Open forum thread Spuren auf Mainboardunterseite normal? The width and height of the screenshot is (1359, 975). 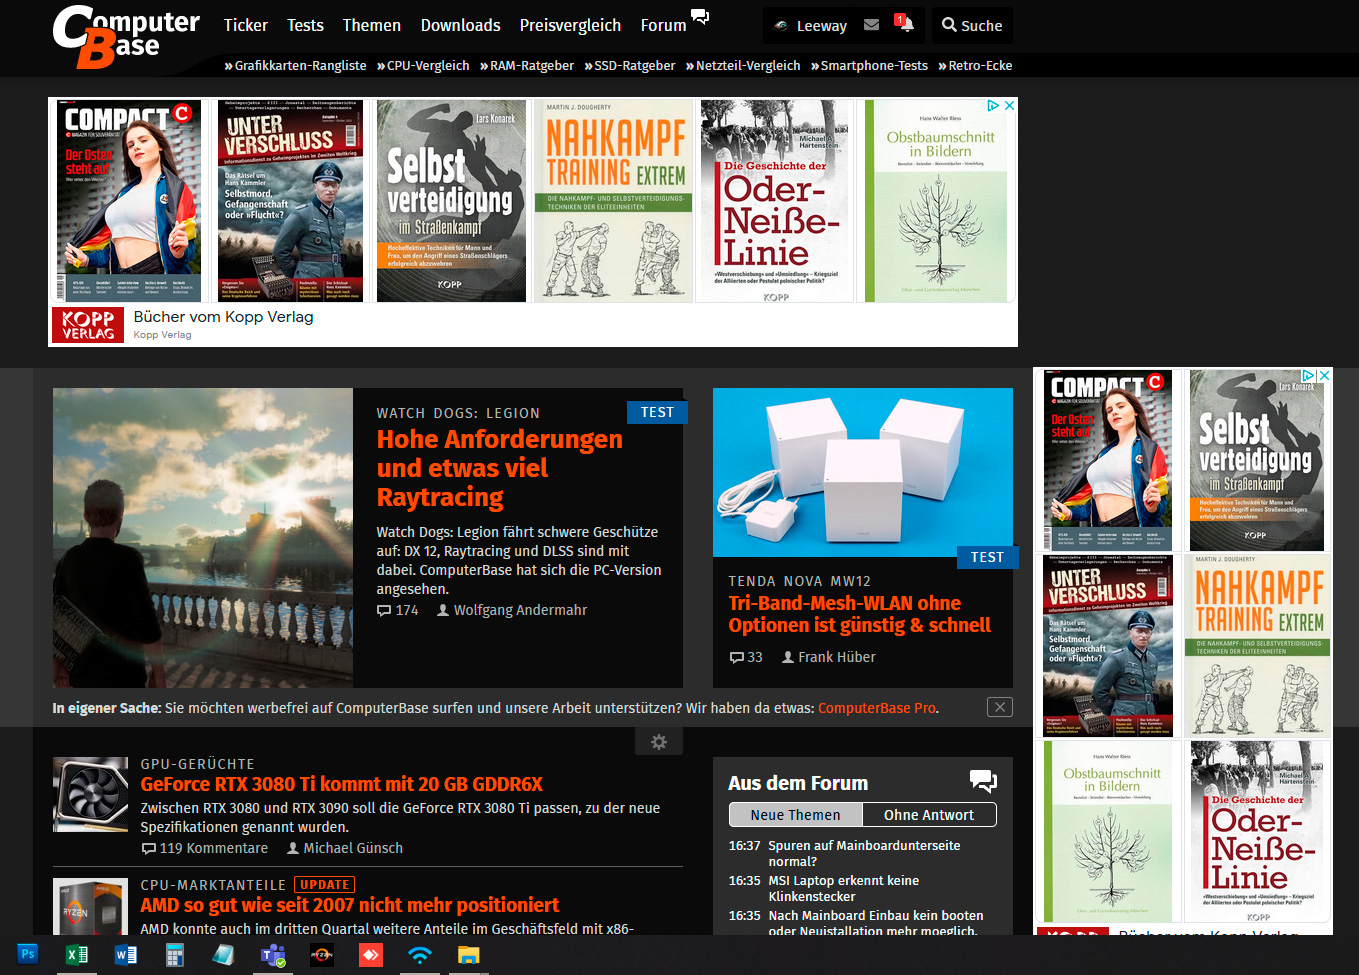(x=864, y=853)
